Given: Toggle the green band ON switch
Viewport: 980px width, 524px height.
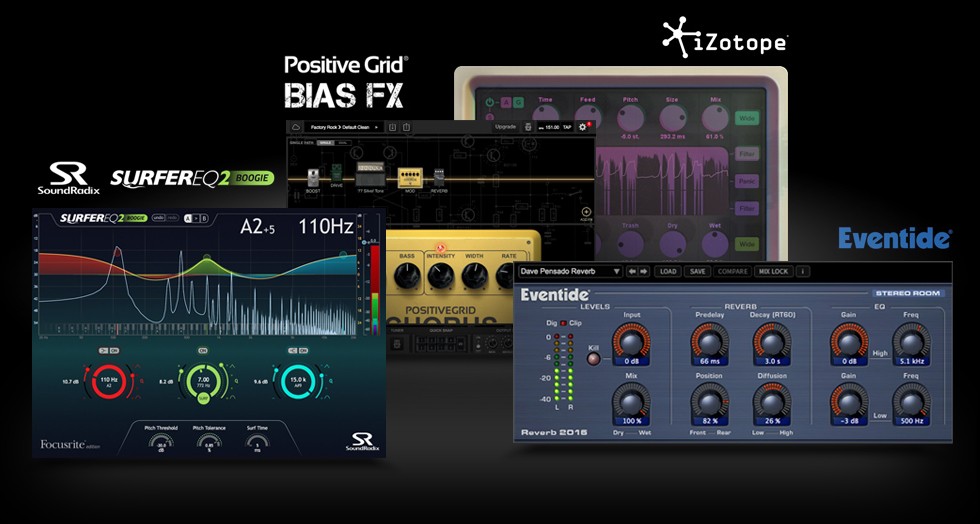Looking at the screenshot, I should pyautogui.click(x=202, y=351).
